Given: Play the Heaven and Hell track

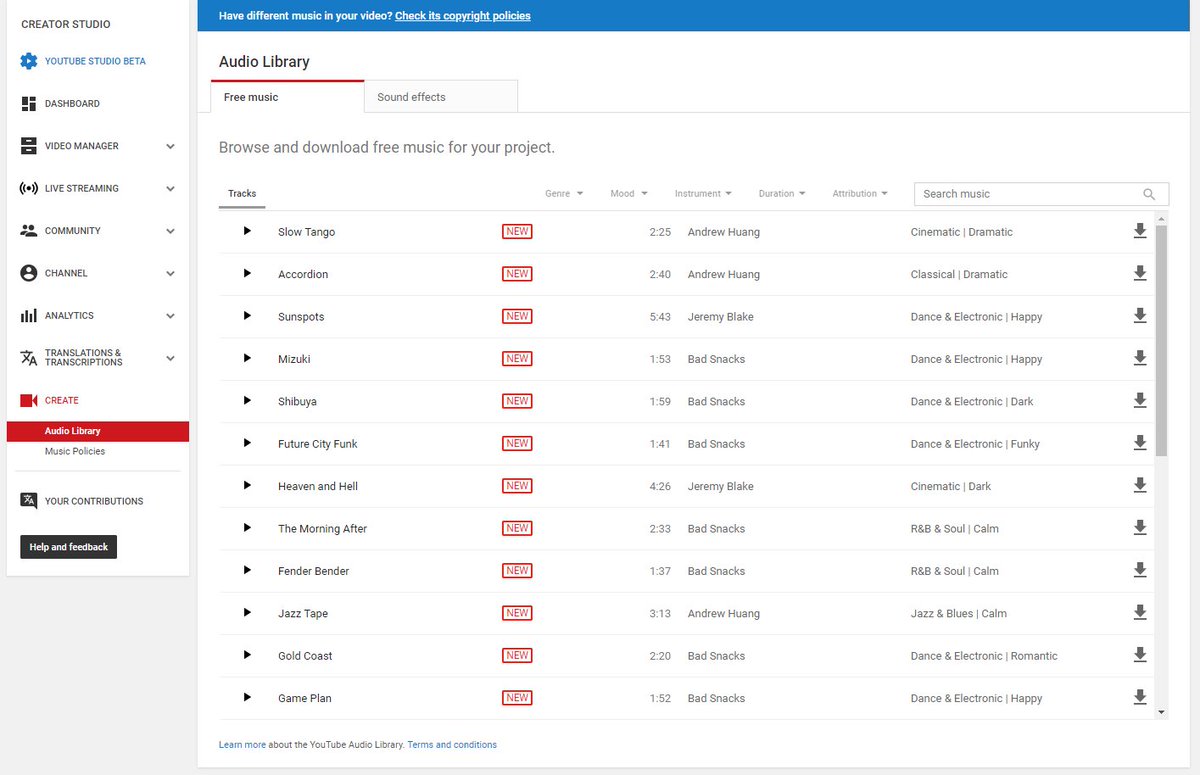Looking at the screenshot, I should [247, 485].
